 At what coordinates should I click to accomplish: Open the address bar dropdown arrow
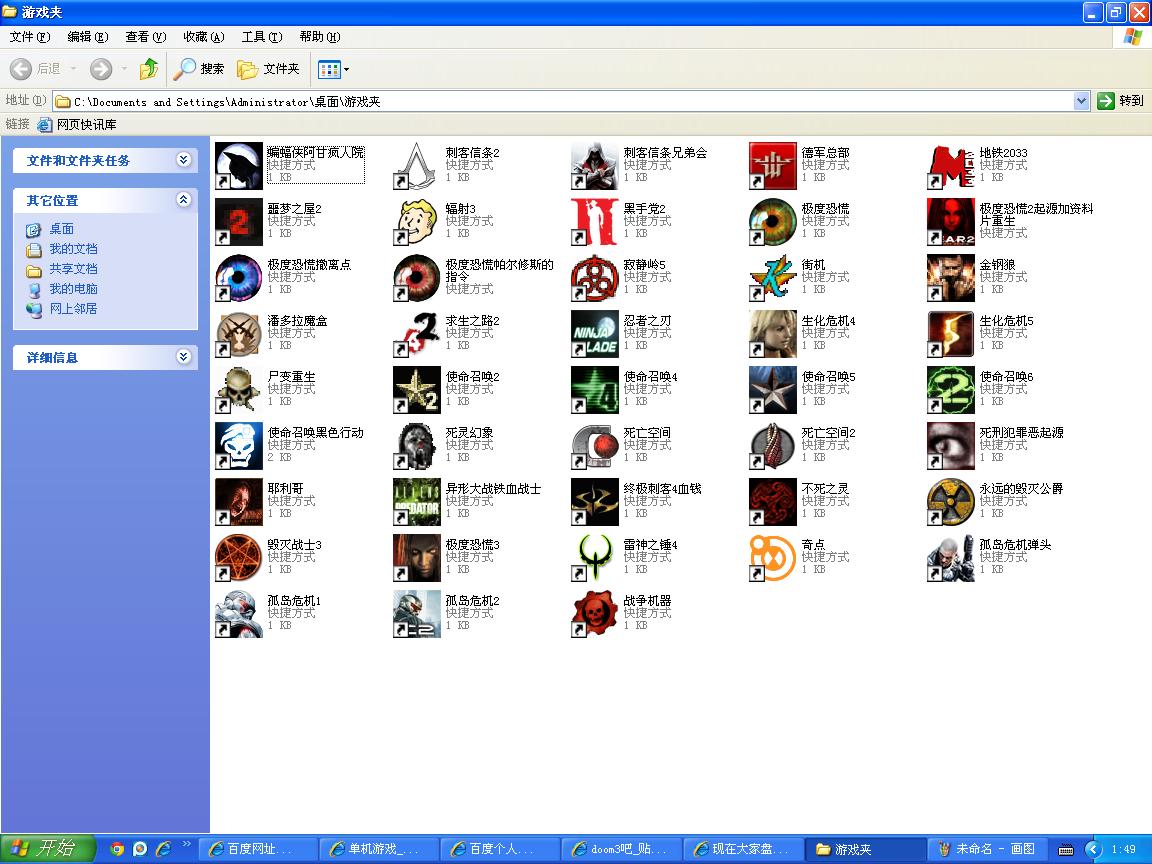[x=1081, y=101]
